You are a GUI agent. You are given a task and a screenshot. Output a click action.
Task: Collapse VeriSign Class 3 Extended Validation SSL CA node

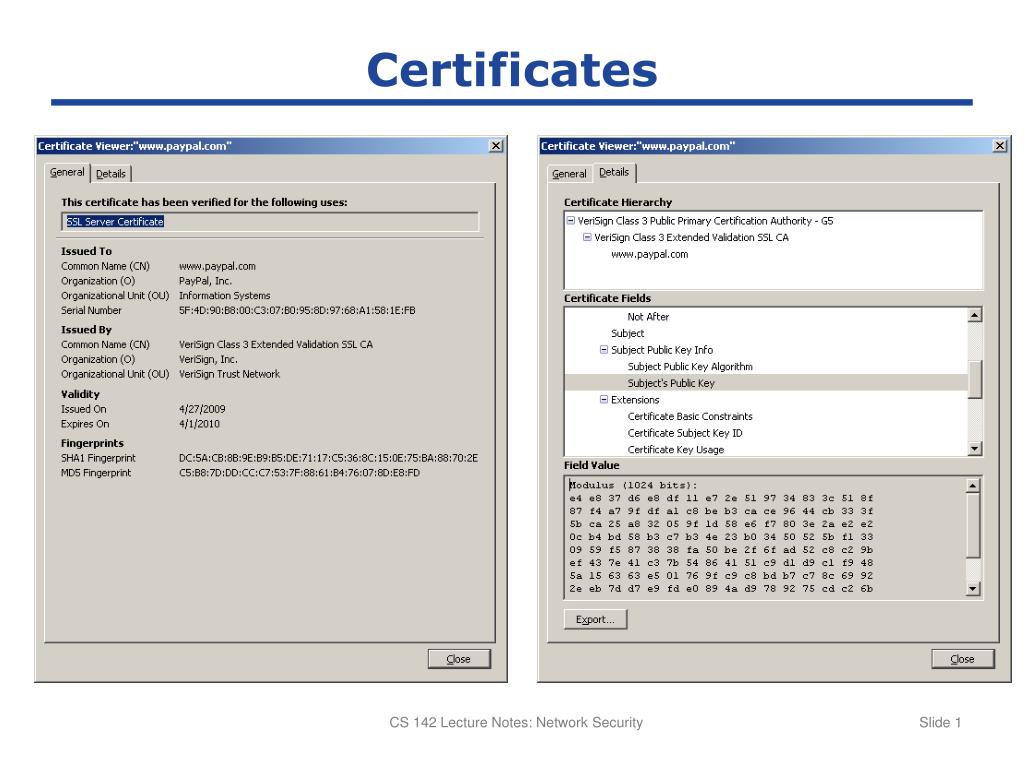point(587,237)
